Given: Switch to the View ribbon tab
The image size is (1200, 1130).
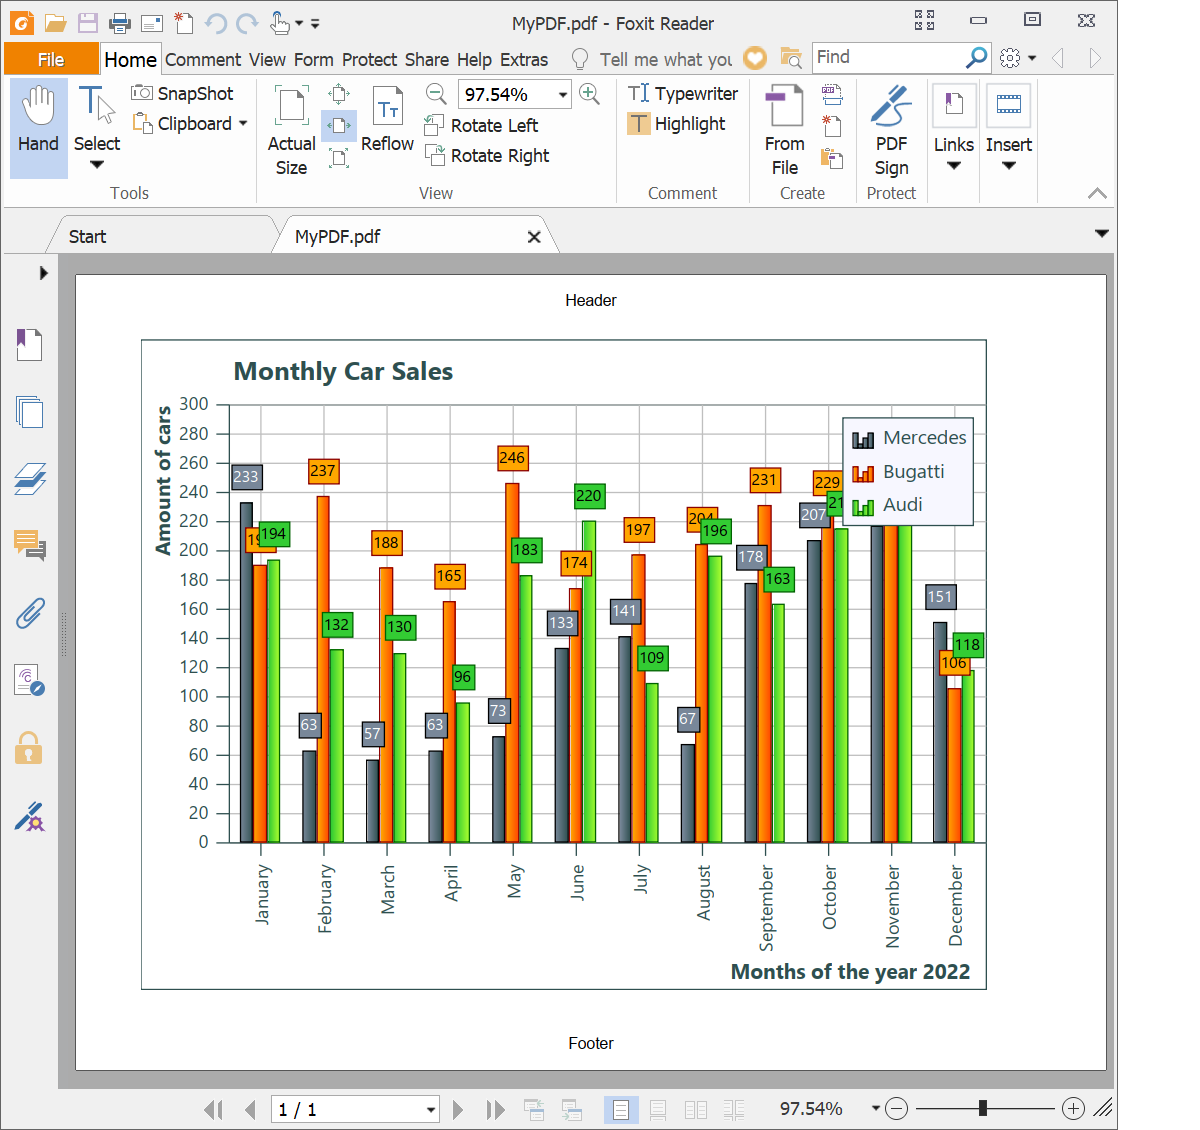Looking at the screenshot, I should 267,60.
